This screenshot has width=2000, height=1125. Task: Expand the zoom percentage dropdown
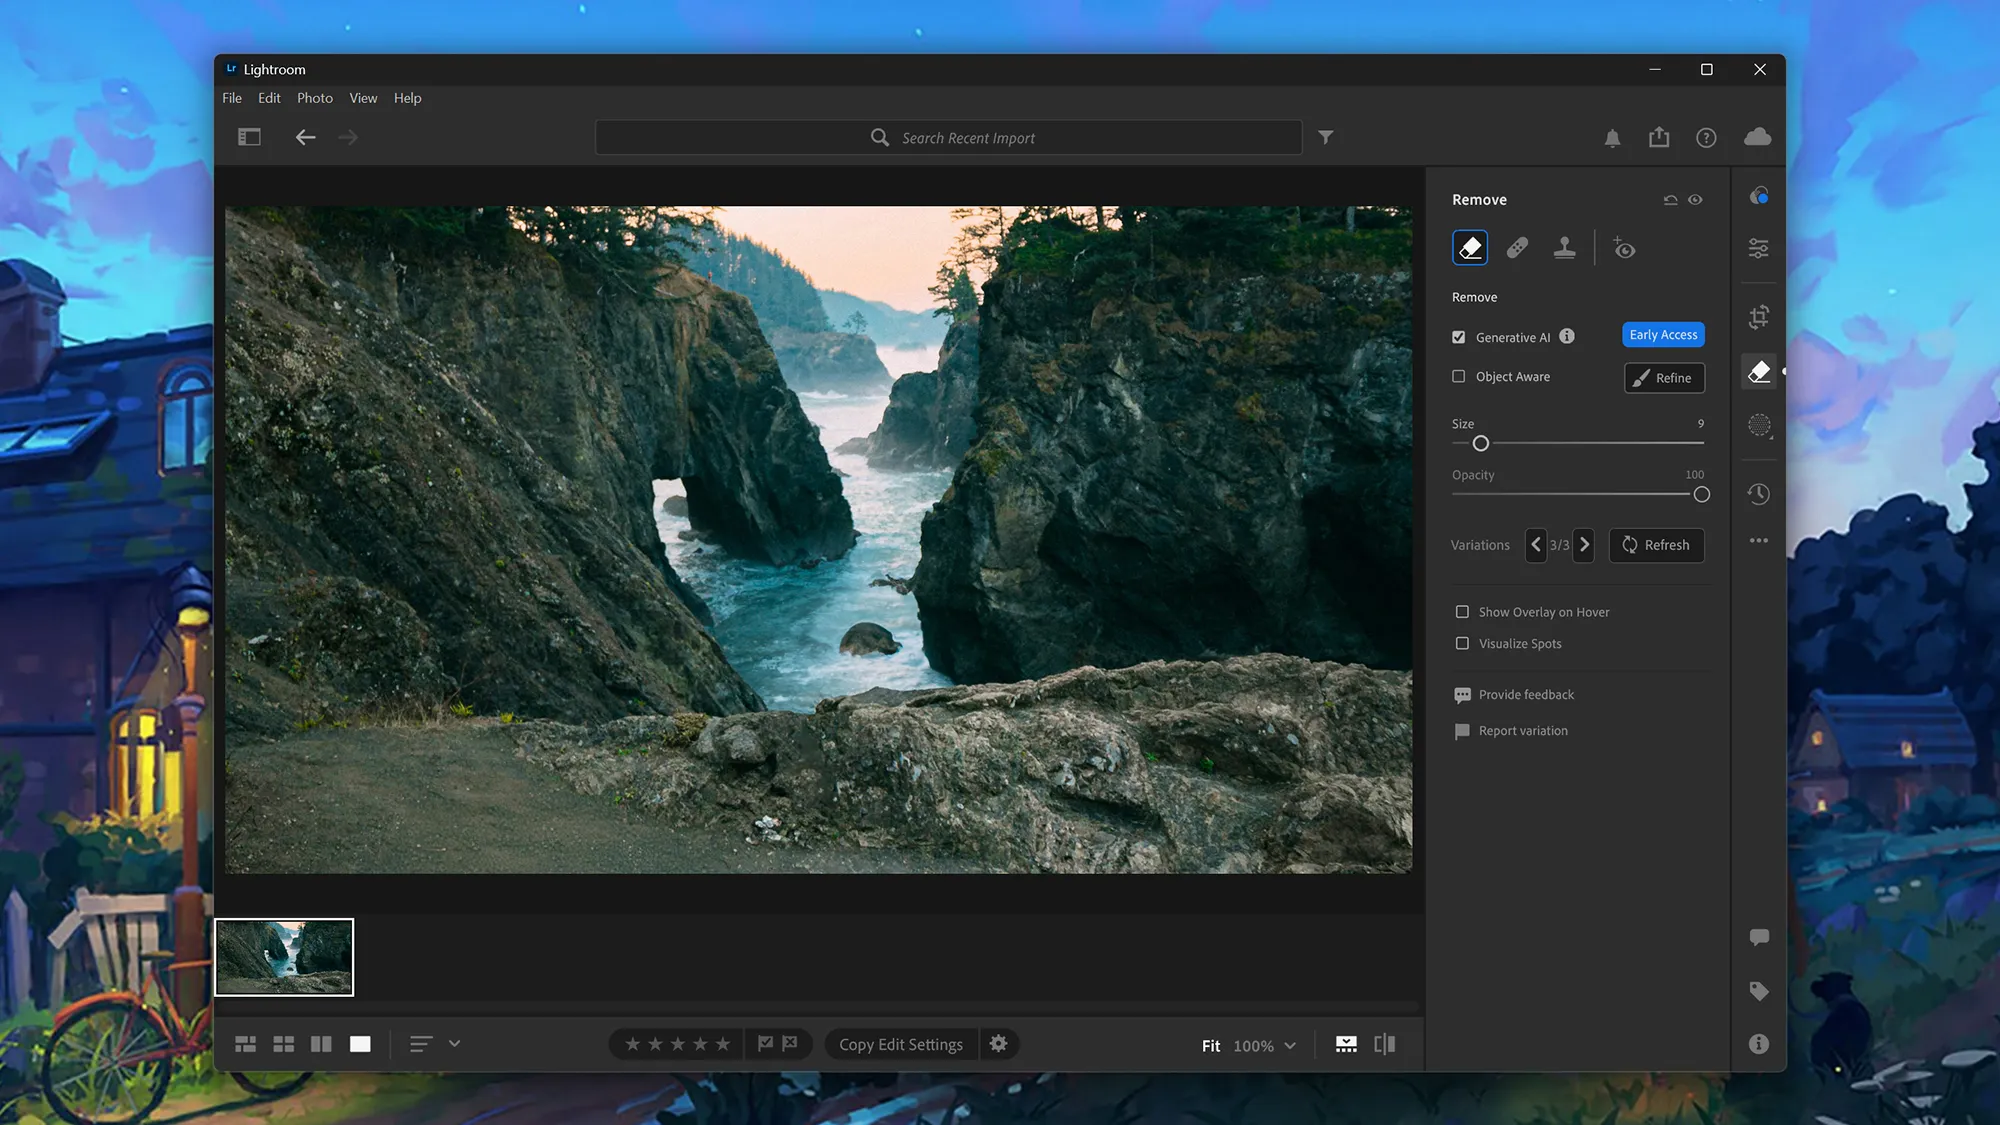point(1290,1045)
